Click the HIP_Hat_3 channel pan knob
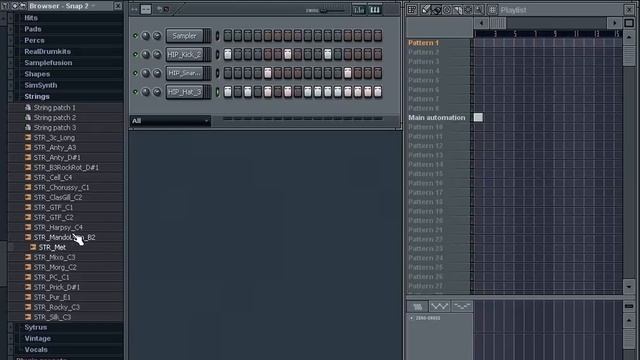 pyautogui.click(x=146, y=92)
